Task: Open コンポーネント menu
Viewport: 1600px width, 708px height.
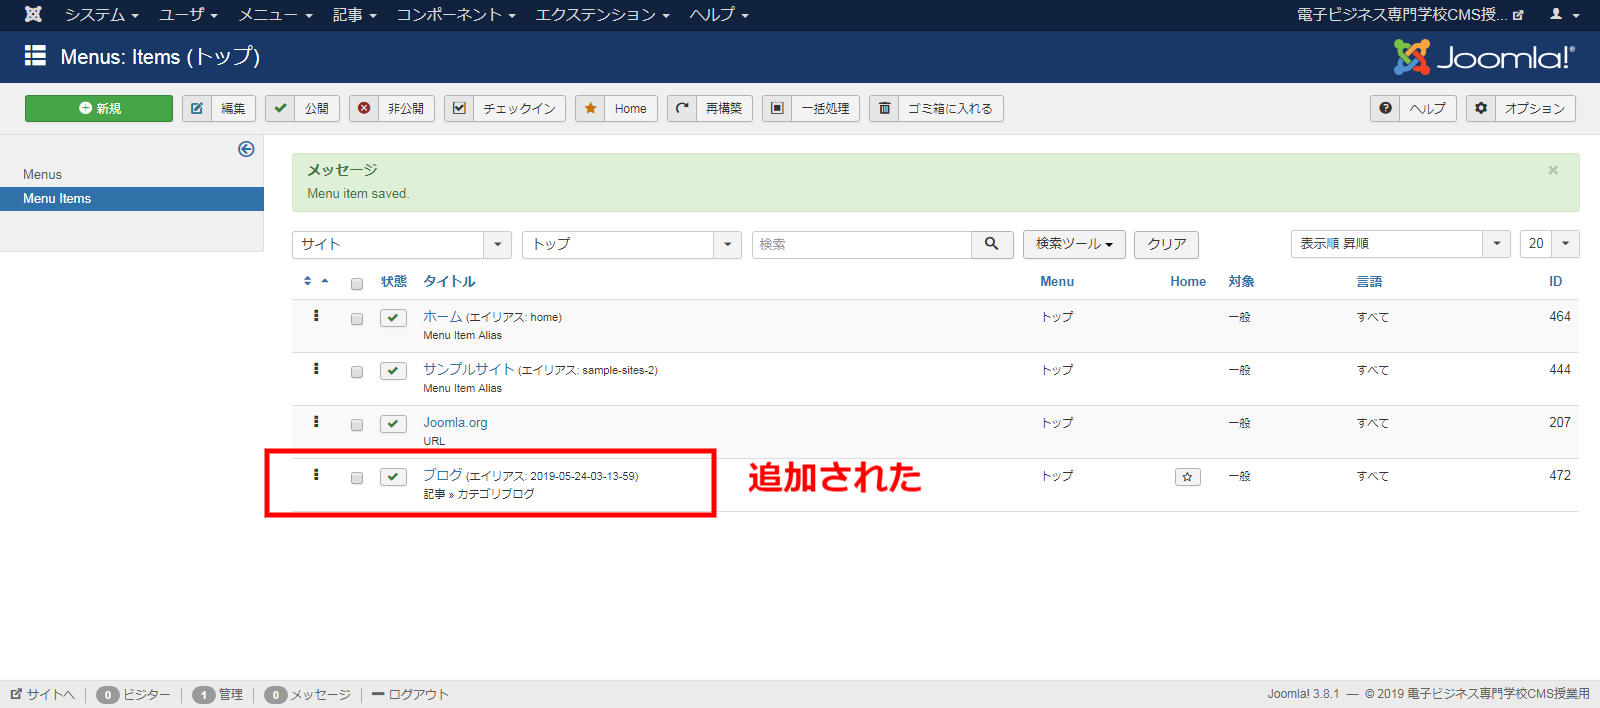Action: [x=456, y=14]
